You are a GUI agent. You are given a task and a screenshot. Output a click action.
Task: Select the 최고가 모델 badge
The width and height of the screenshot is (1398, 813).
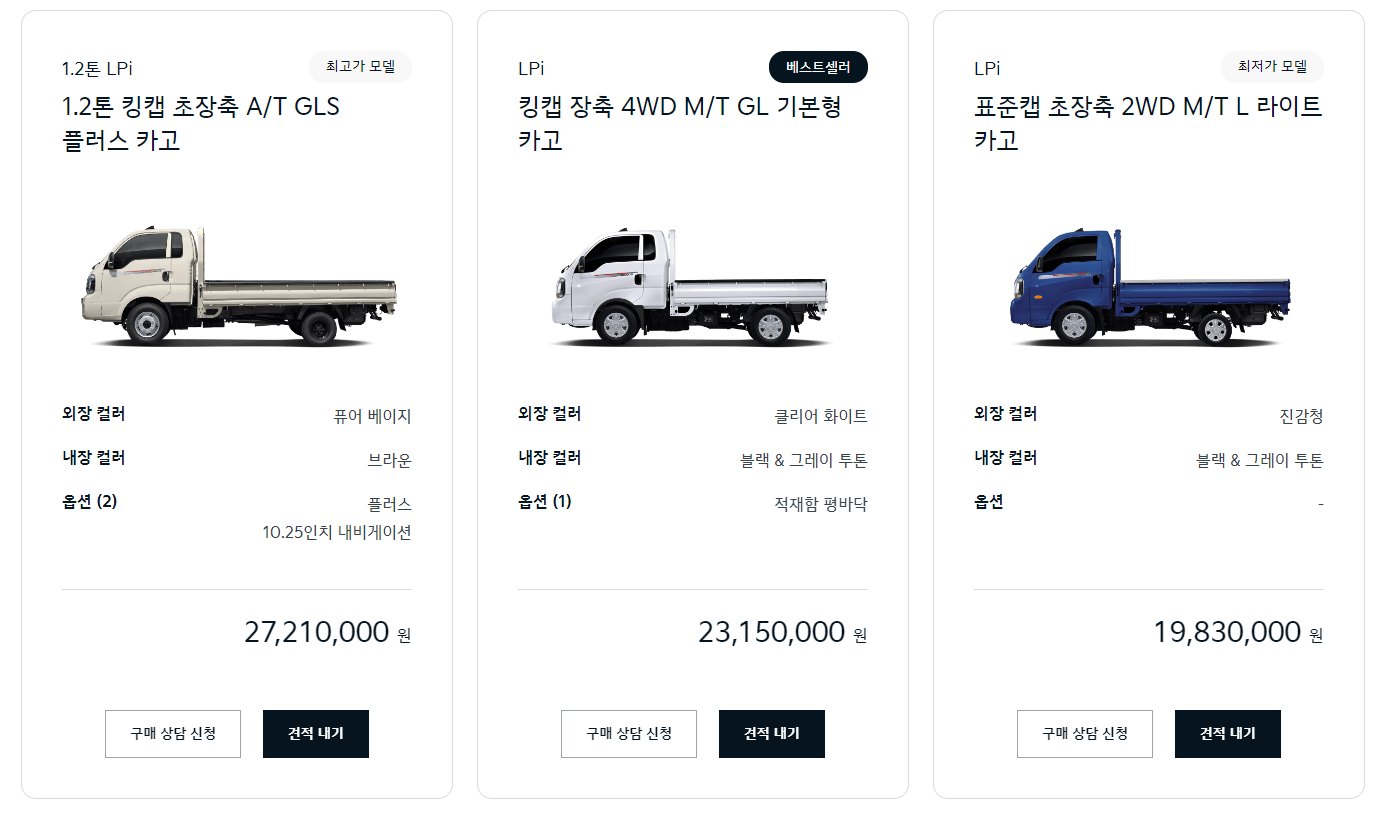coord(360,68)
